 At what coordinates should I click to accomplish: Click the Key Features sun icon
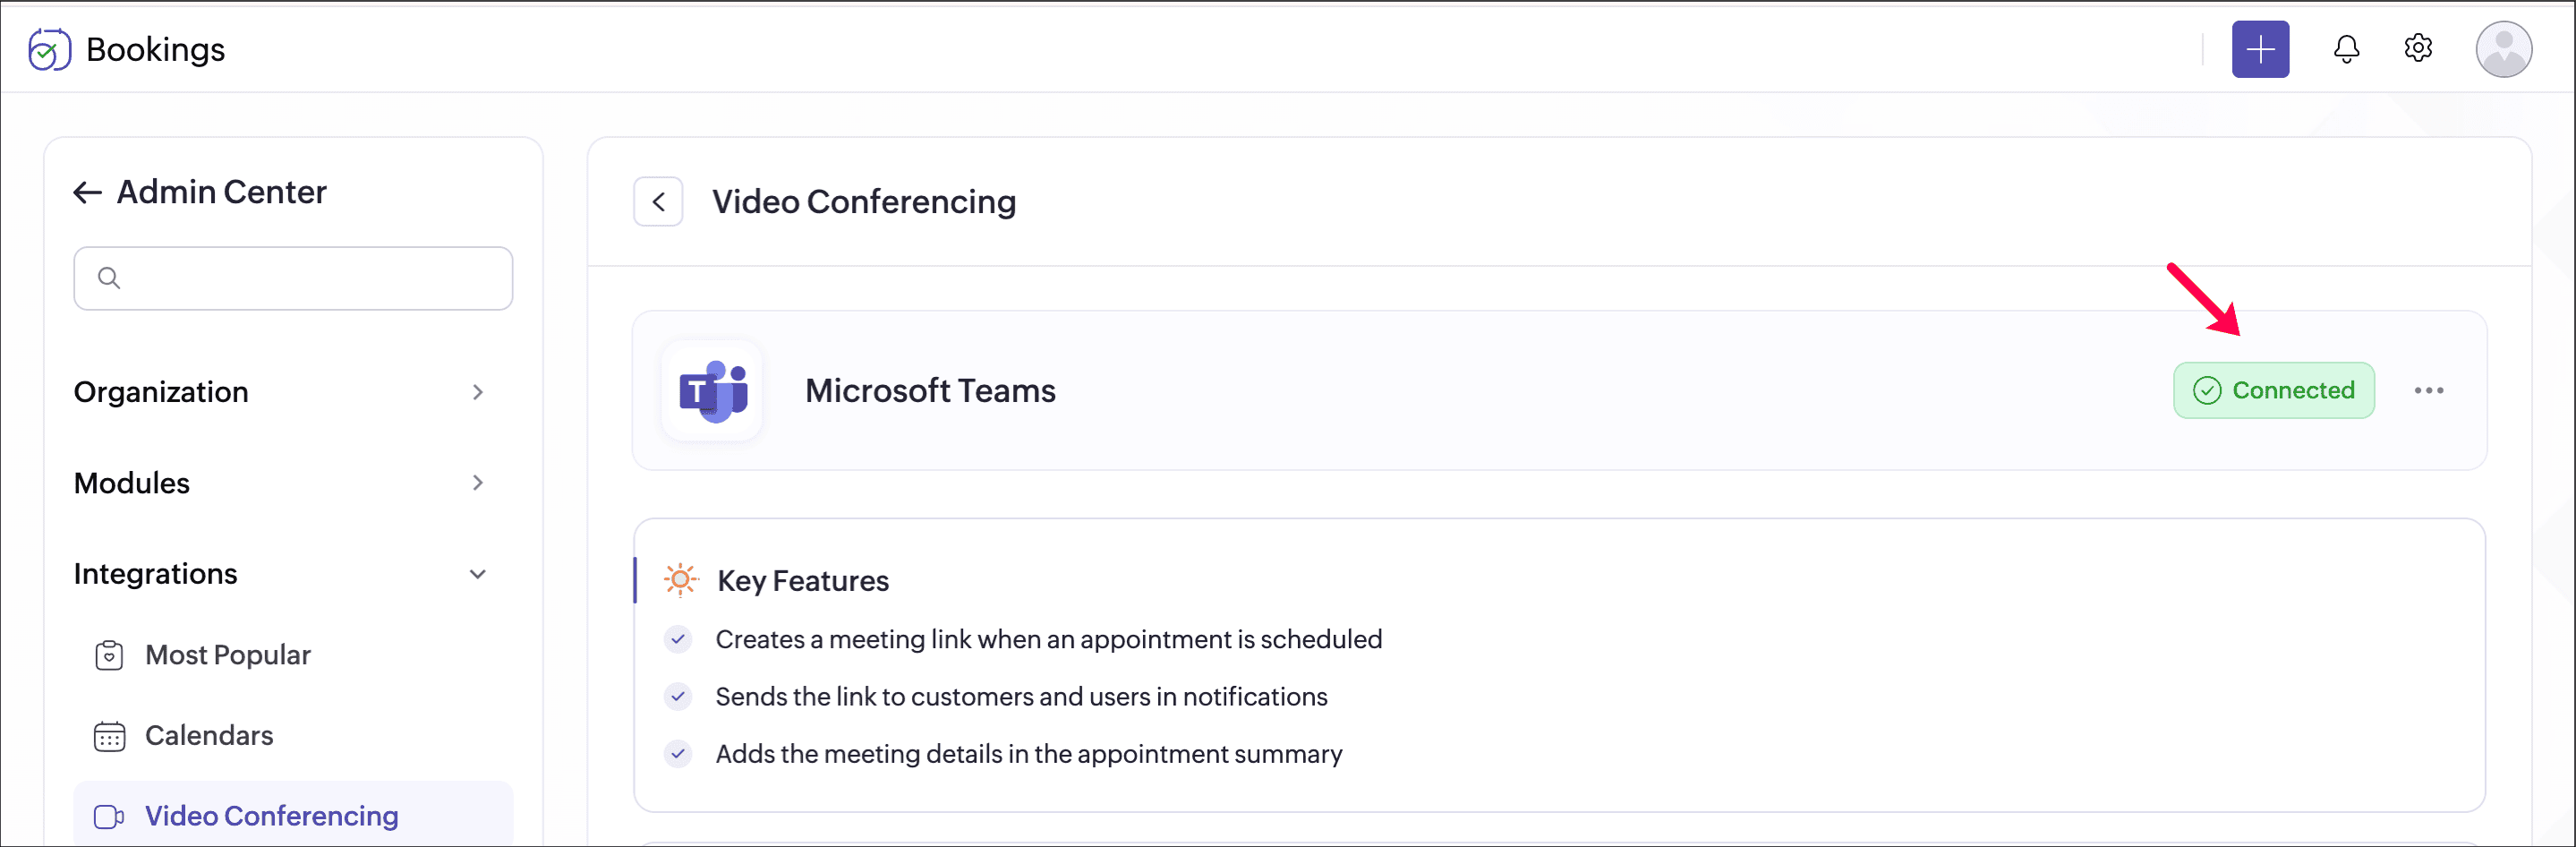click(680, 580)
